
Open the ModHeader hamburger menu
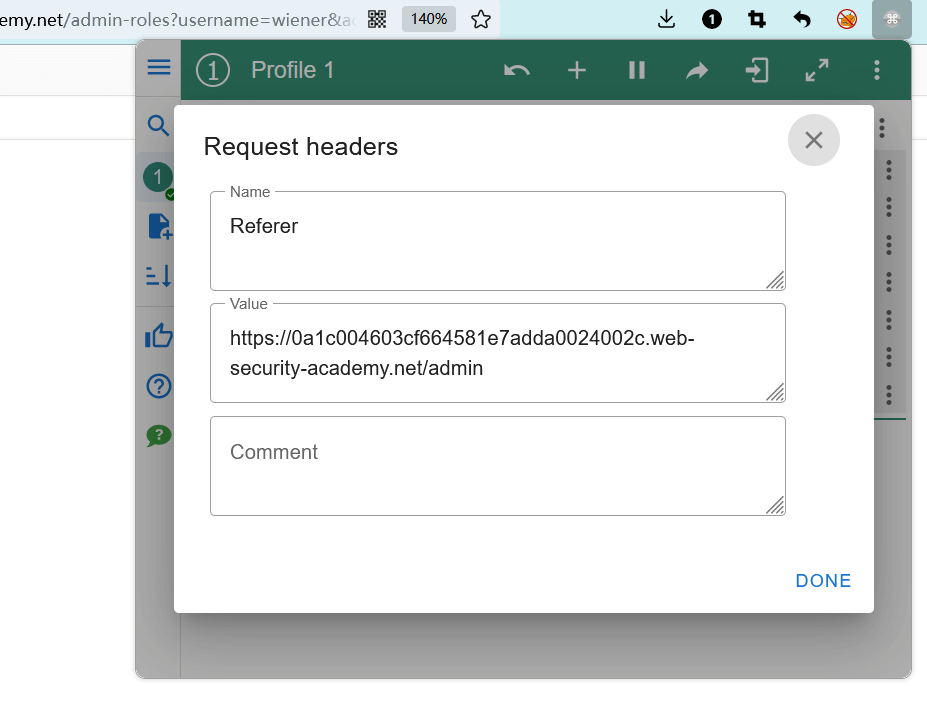click(159, 68)
